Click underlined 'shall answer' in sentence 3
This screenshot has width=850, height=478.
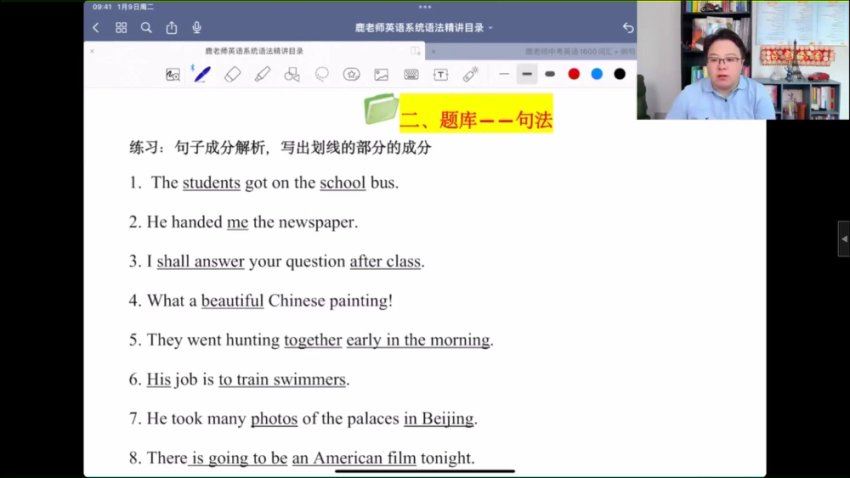[201, 261]
